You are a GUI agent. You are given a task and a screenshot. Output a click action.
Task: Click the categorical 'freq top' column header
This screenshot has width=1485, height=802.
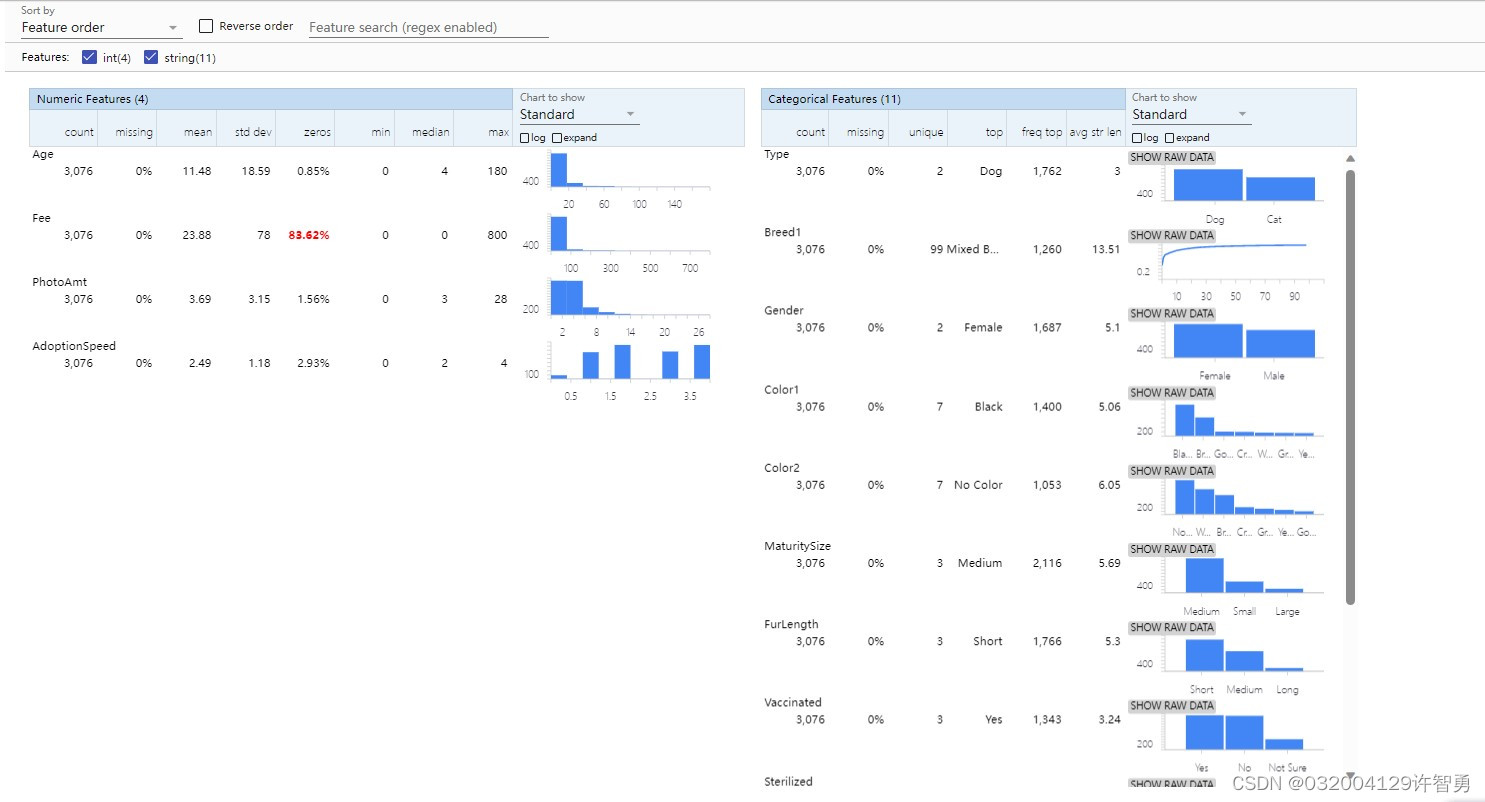point(1041,132)
